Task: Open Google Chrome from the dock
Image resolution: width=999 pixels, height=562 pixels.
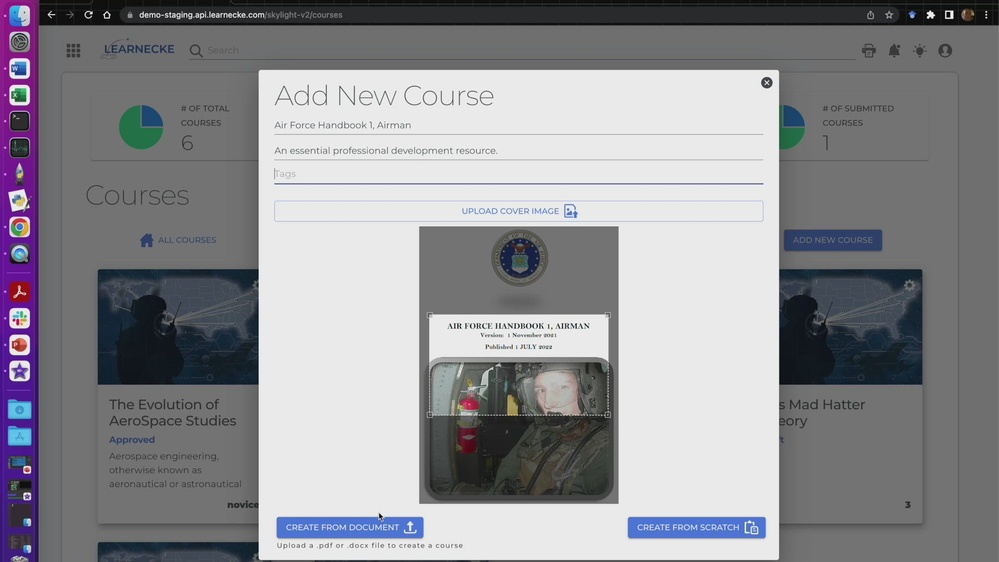Action: coord(20,227)
